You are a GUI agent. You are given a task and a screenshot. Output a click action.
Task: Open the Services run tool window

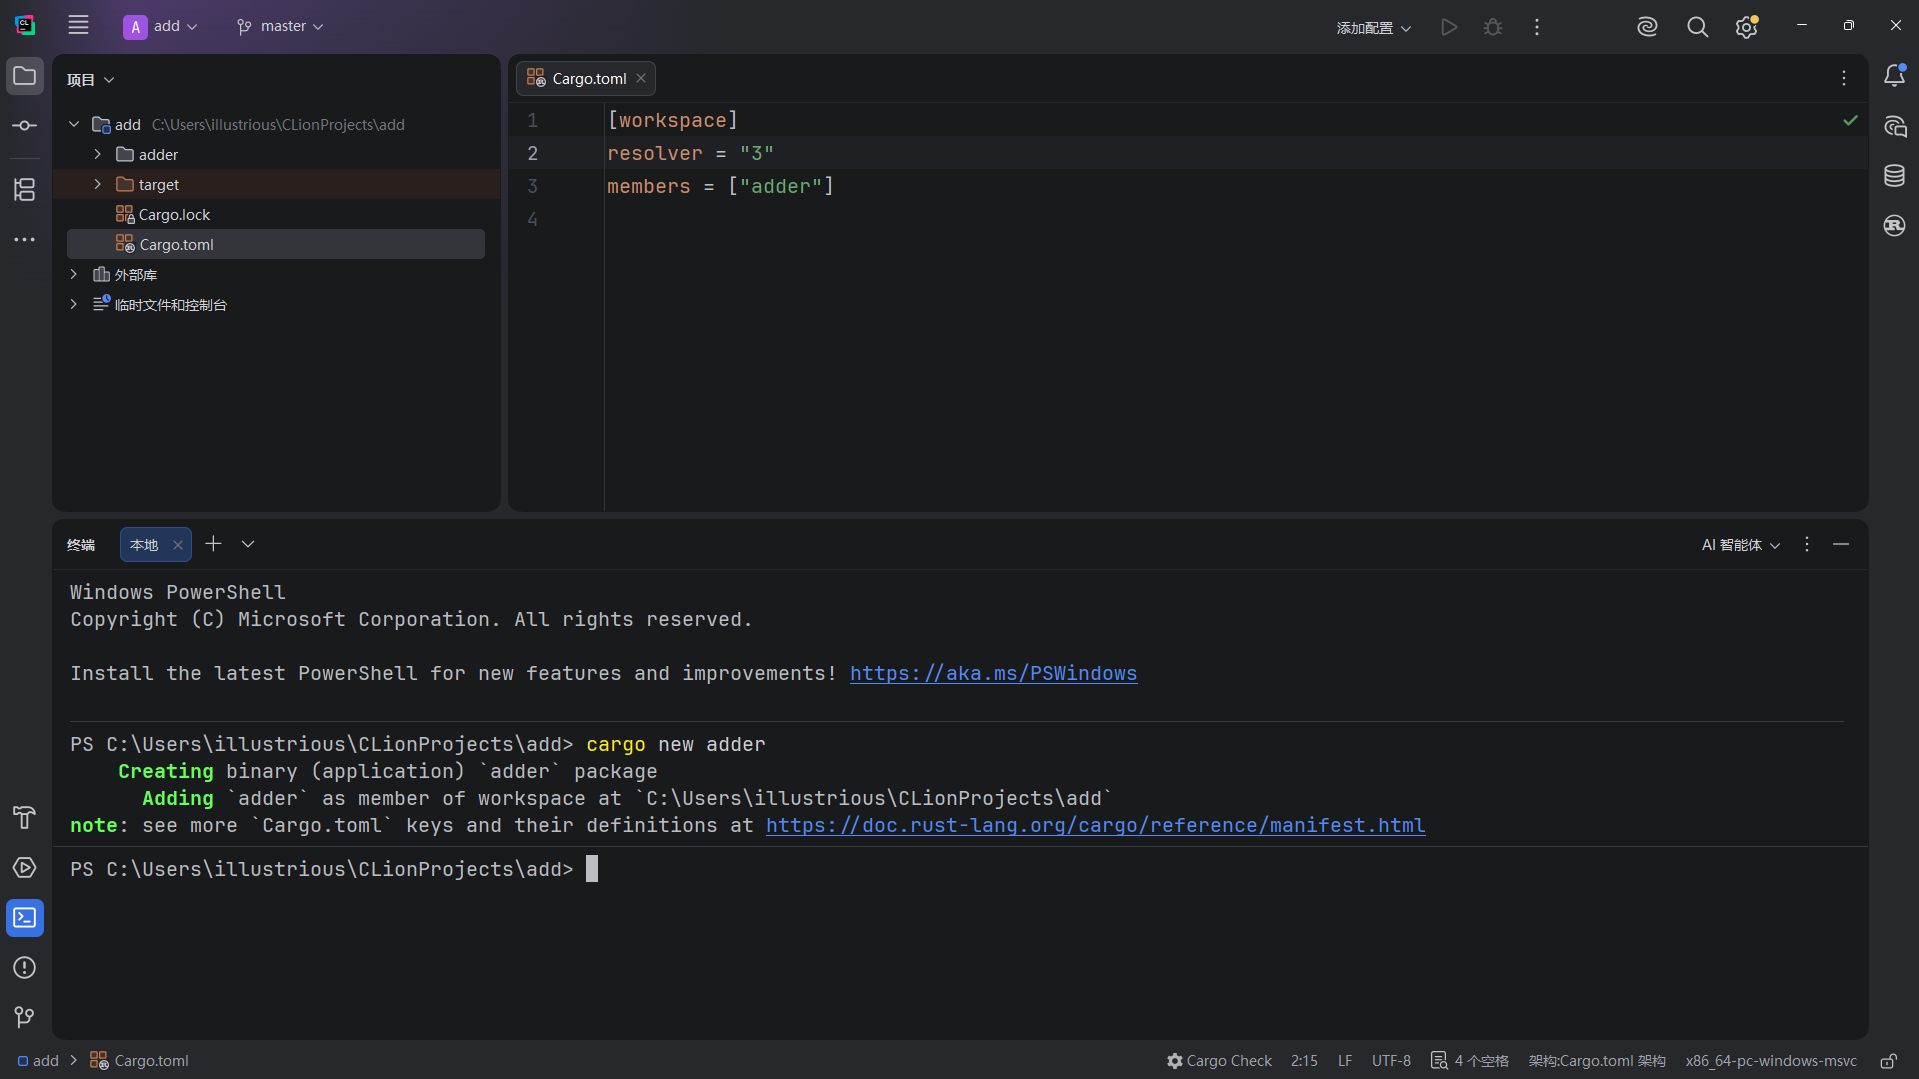click(25, 868)
